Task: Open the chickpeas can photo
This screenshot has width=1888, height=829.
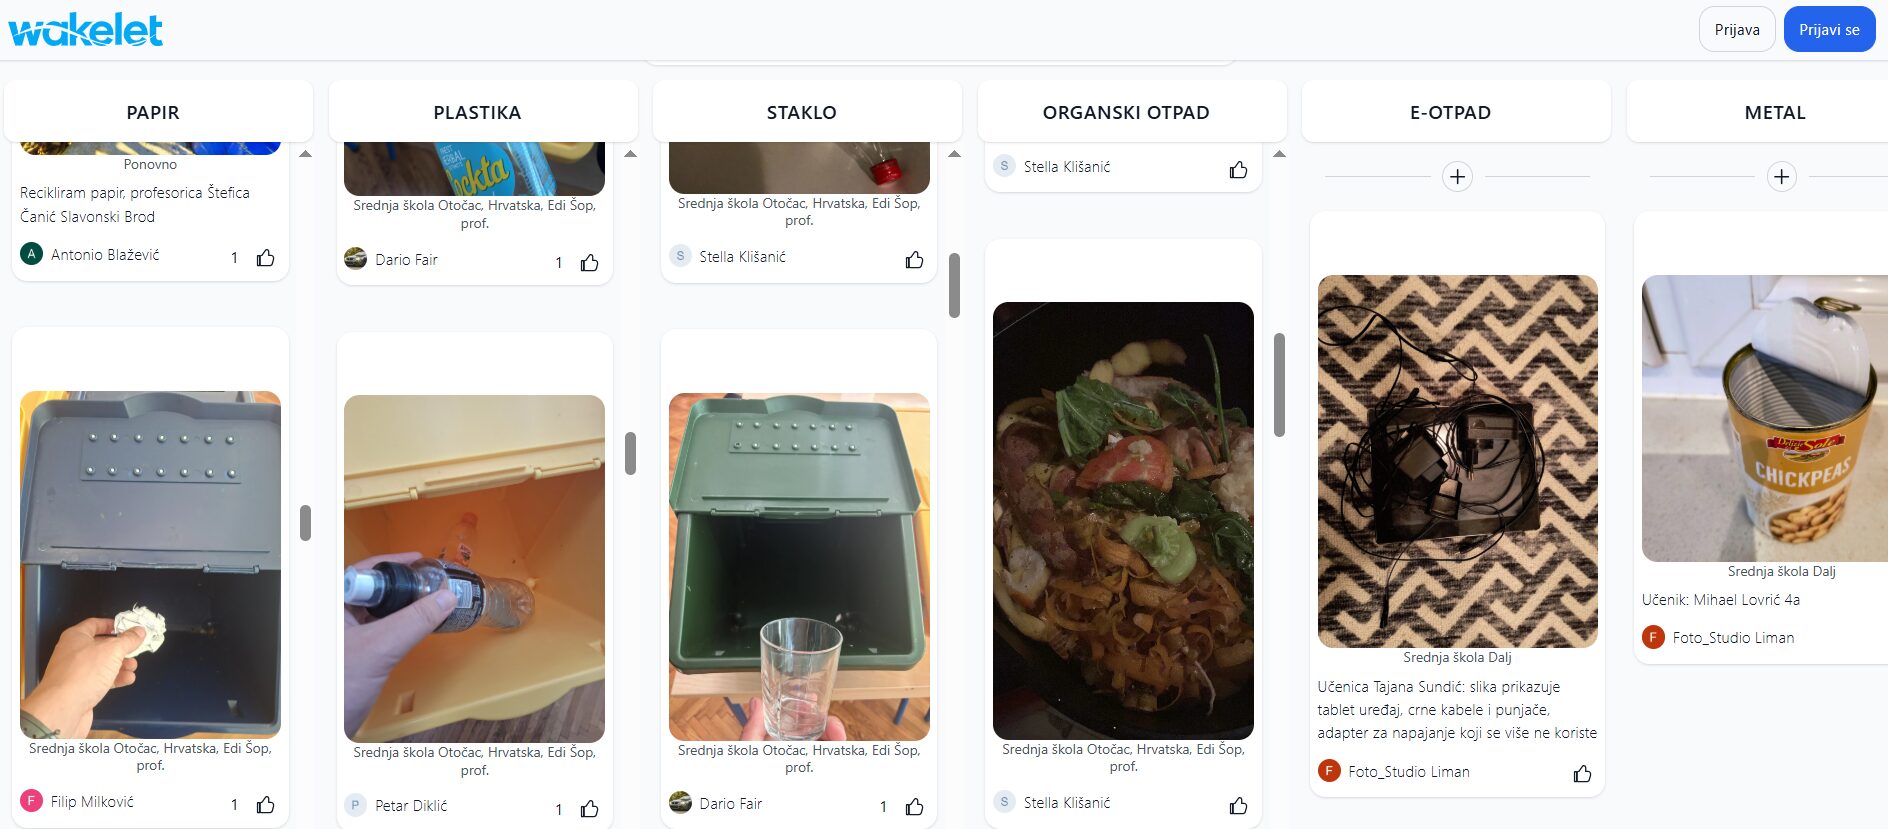Action: [1765, 418]
